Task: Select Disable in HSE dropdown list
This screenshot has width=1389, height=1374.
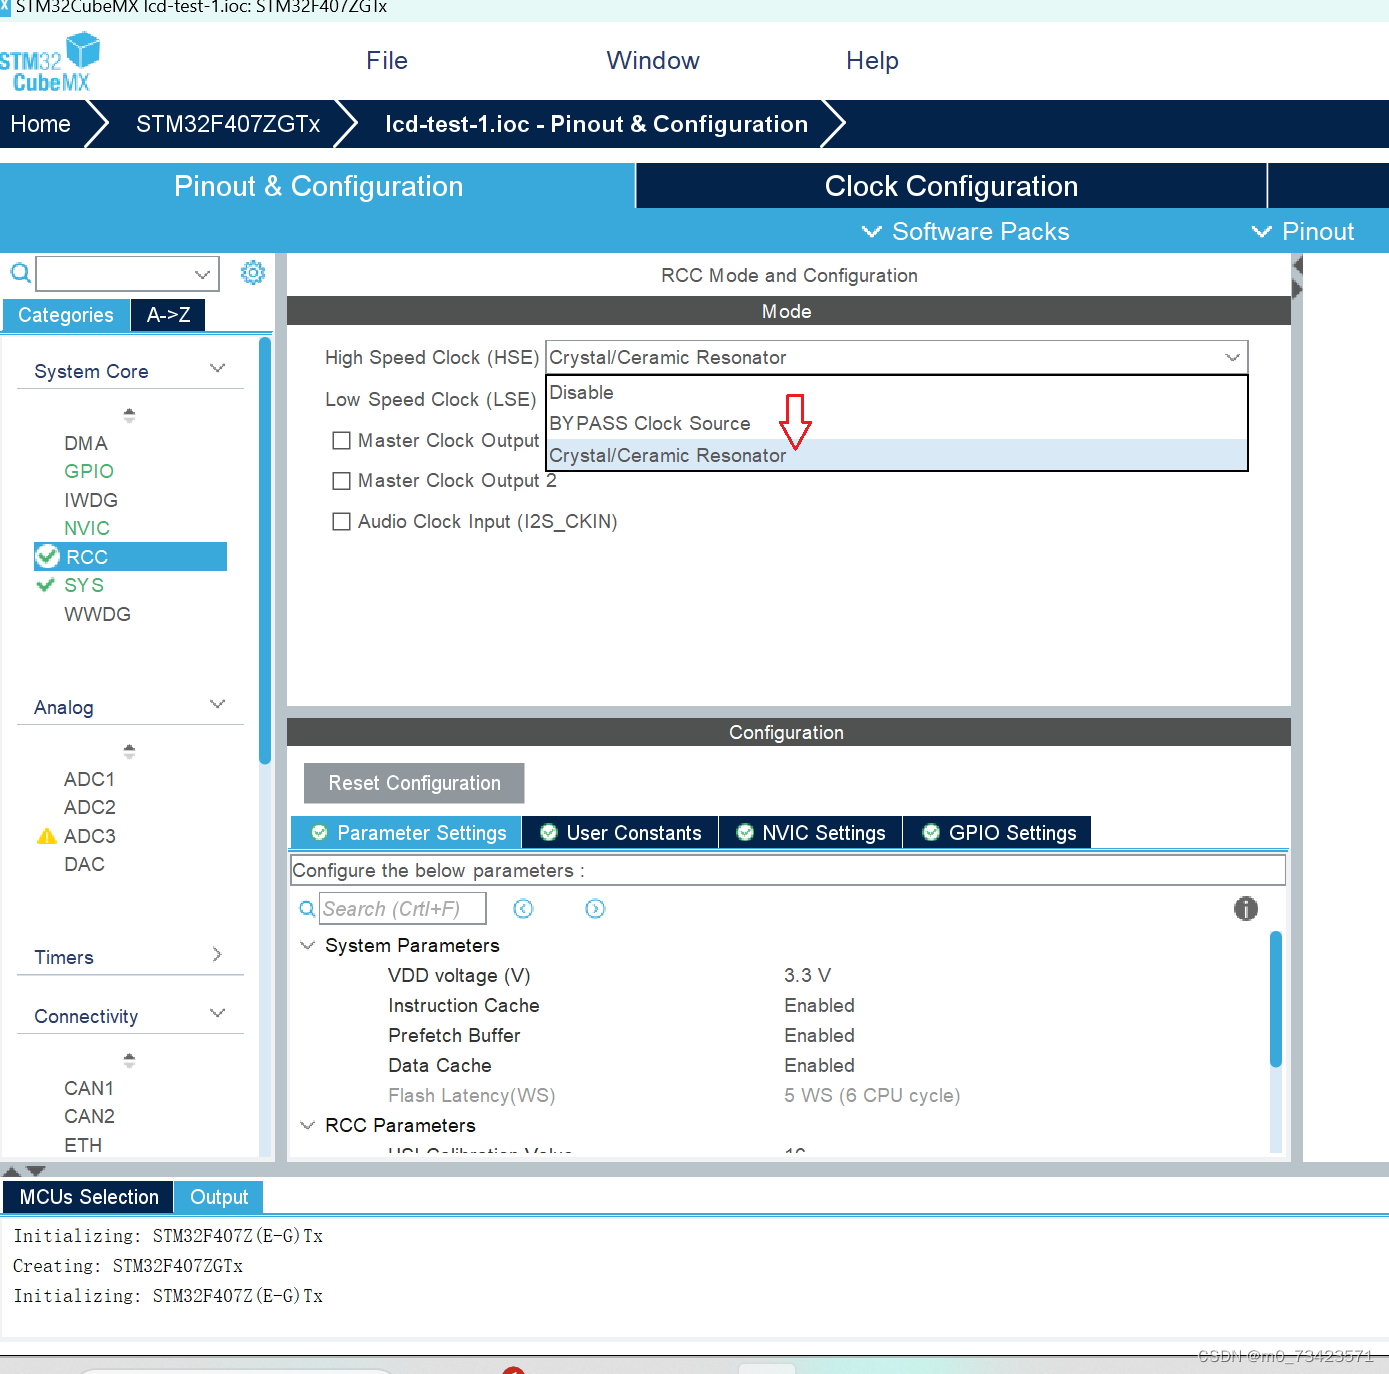Action: [897, 392]
